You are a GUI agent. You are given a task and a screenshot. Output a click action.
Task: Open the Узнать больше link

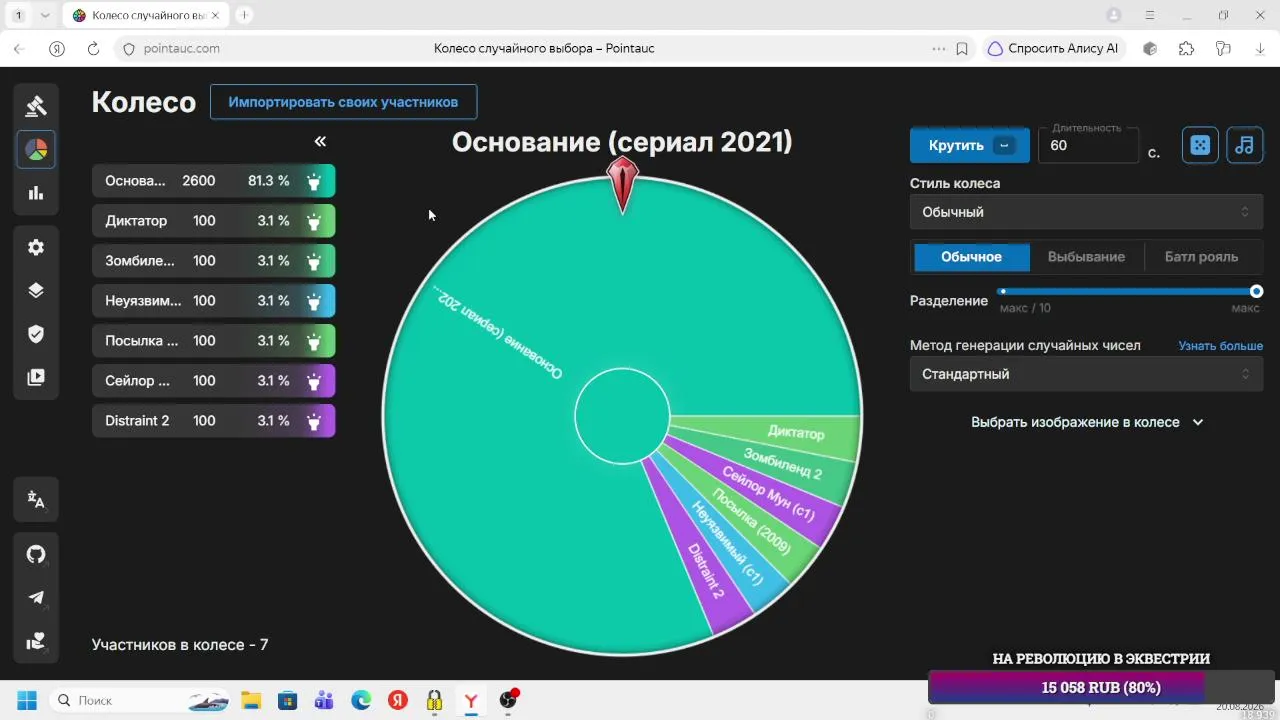tap(1220, 346)
